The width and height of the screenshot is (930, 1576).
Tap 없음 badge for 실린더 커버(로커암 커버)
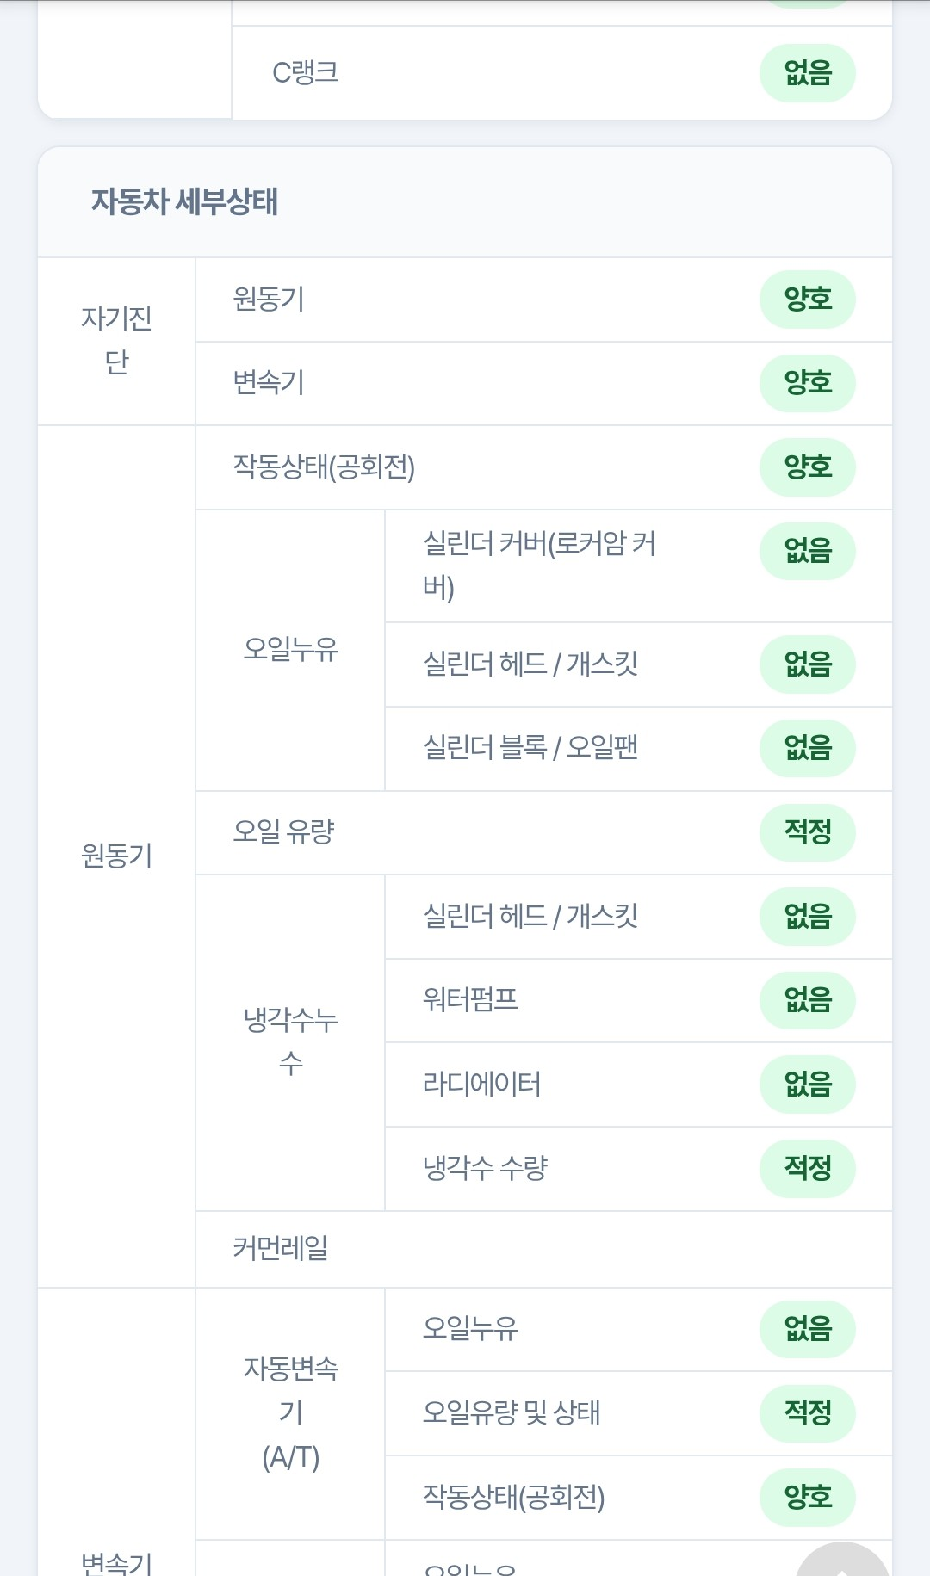tap(807, 551)
